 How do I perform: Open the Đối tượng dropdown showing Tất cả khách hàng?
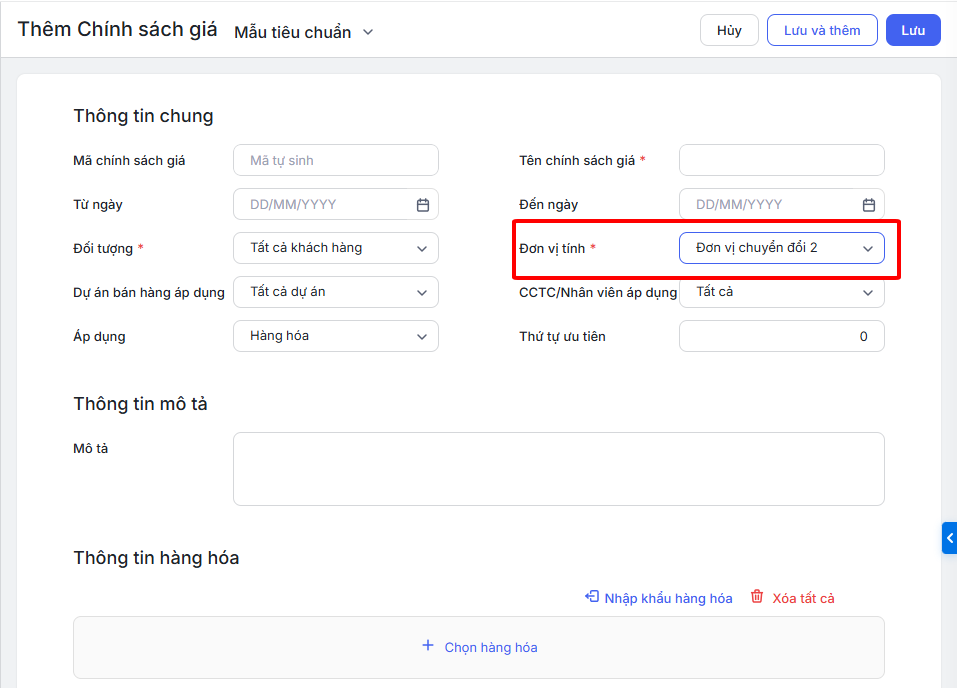pyautogui.click(x=336, y=248)
